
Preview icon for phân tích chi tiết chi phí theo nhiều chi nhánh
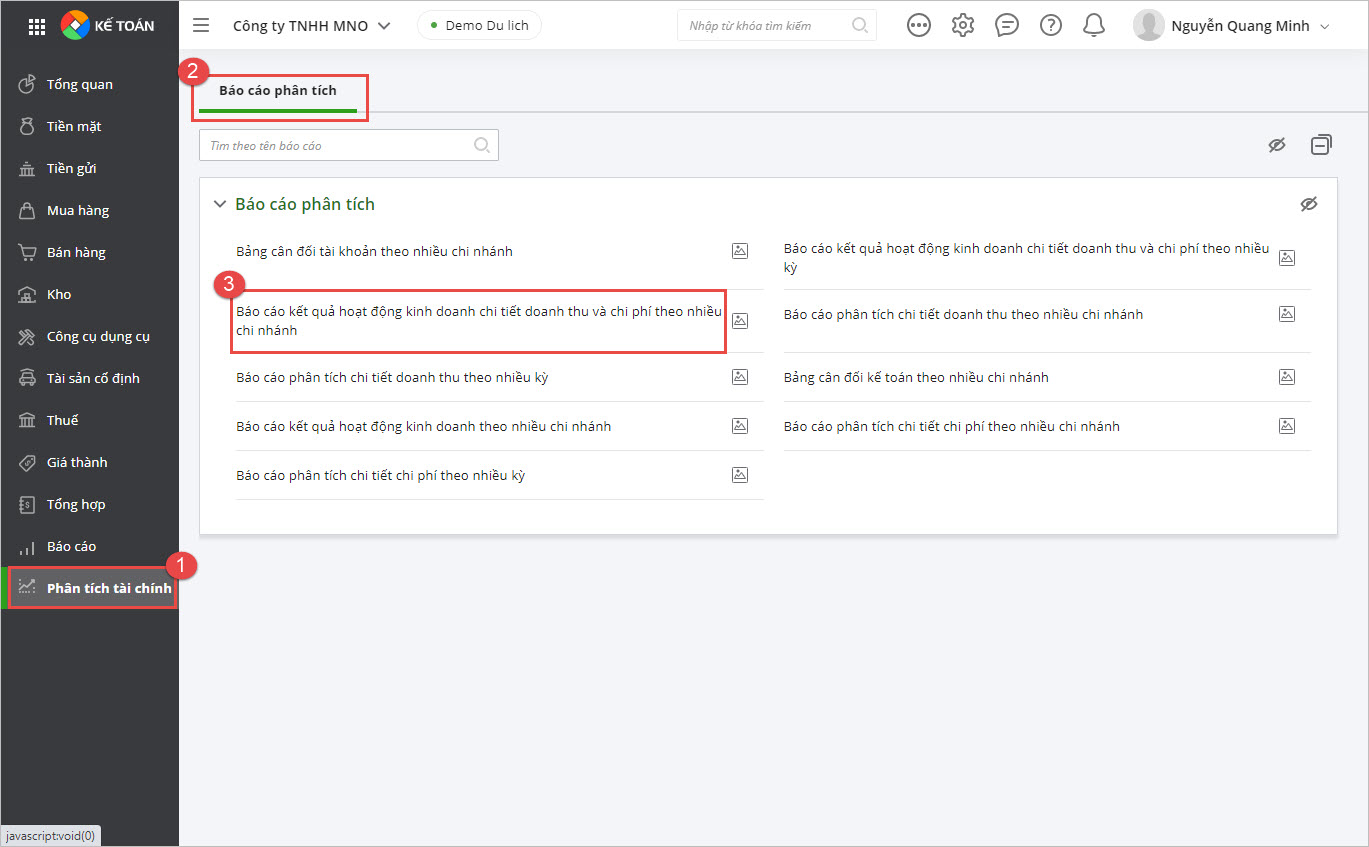click(x=1287, y=426)
